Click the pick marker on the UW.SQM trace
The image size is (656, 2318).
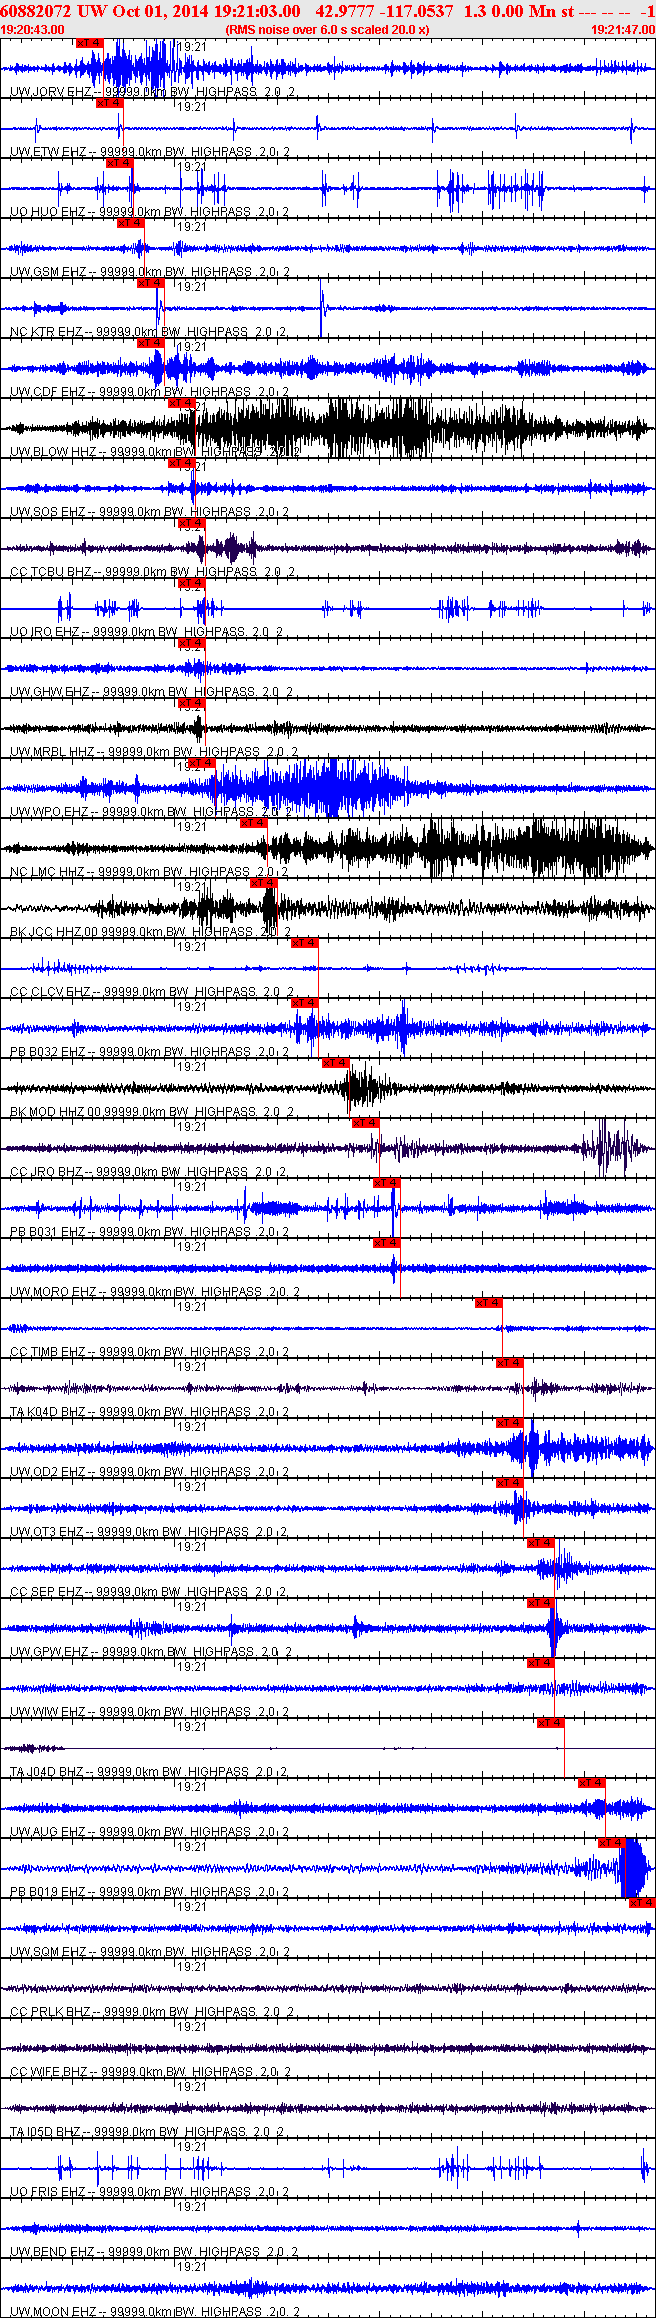click(642, 1903)
